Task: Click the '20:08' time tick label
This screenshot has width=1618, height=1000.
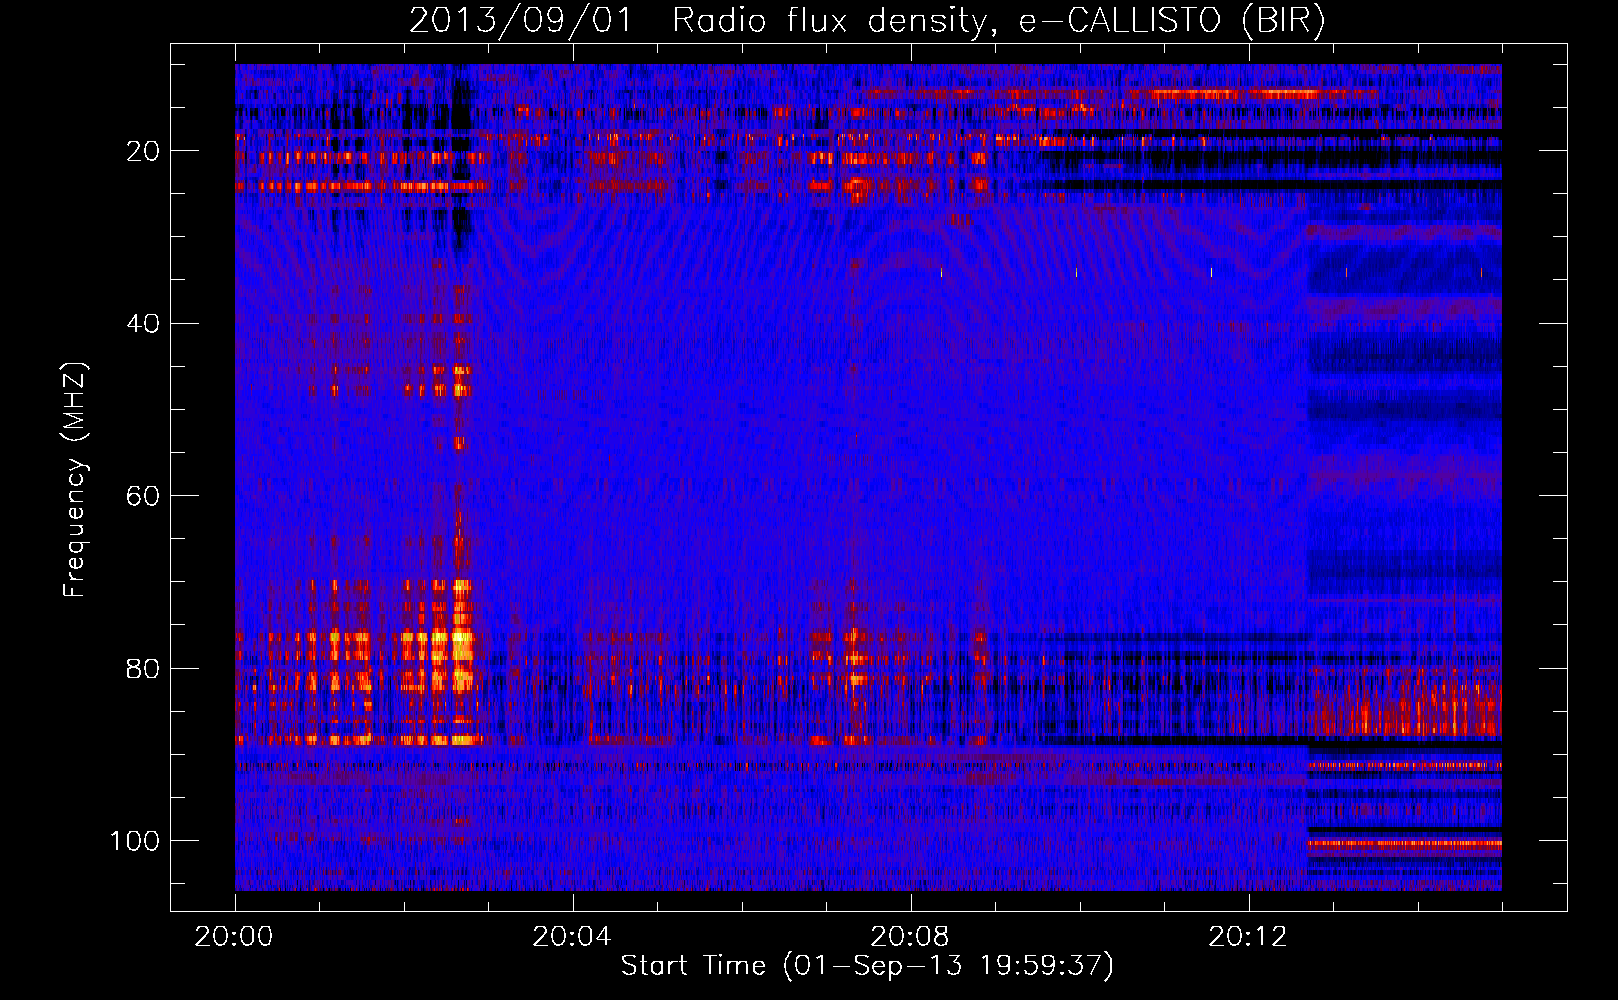Action: [909, 936]
